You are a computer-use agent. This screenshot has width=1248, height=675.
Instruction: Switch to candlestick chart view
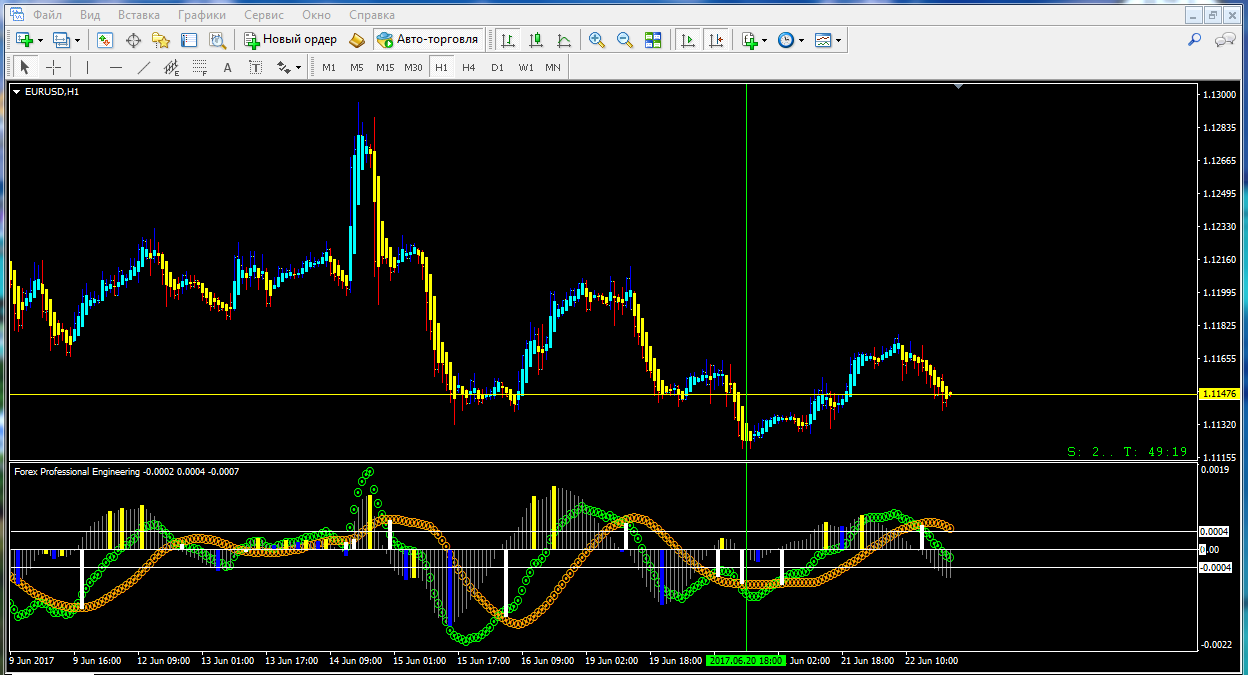coord(536,40)
